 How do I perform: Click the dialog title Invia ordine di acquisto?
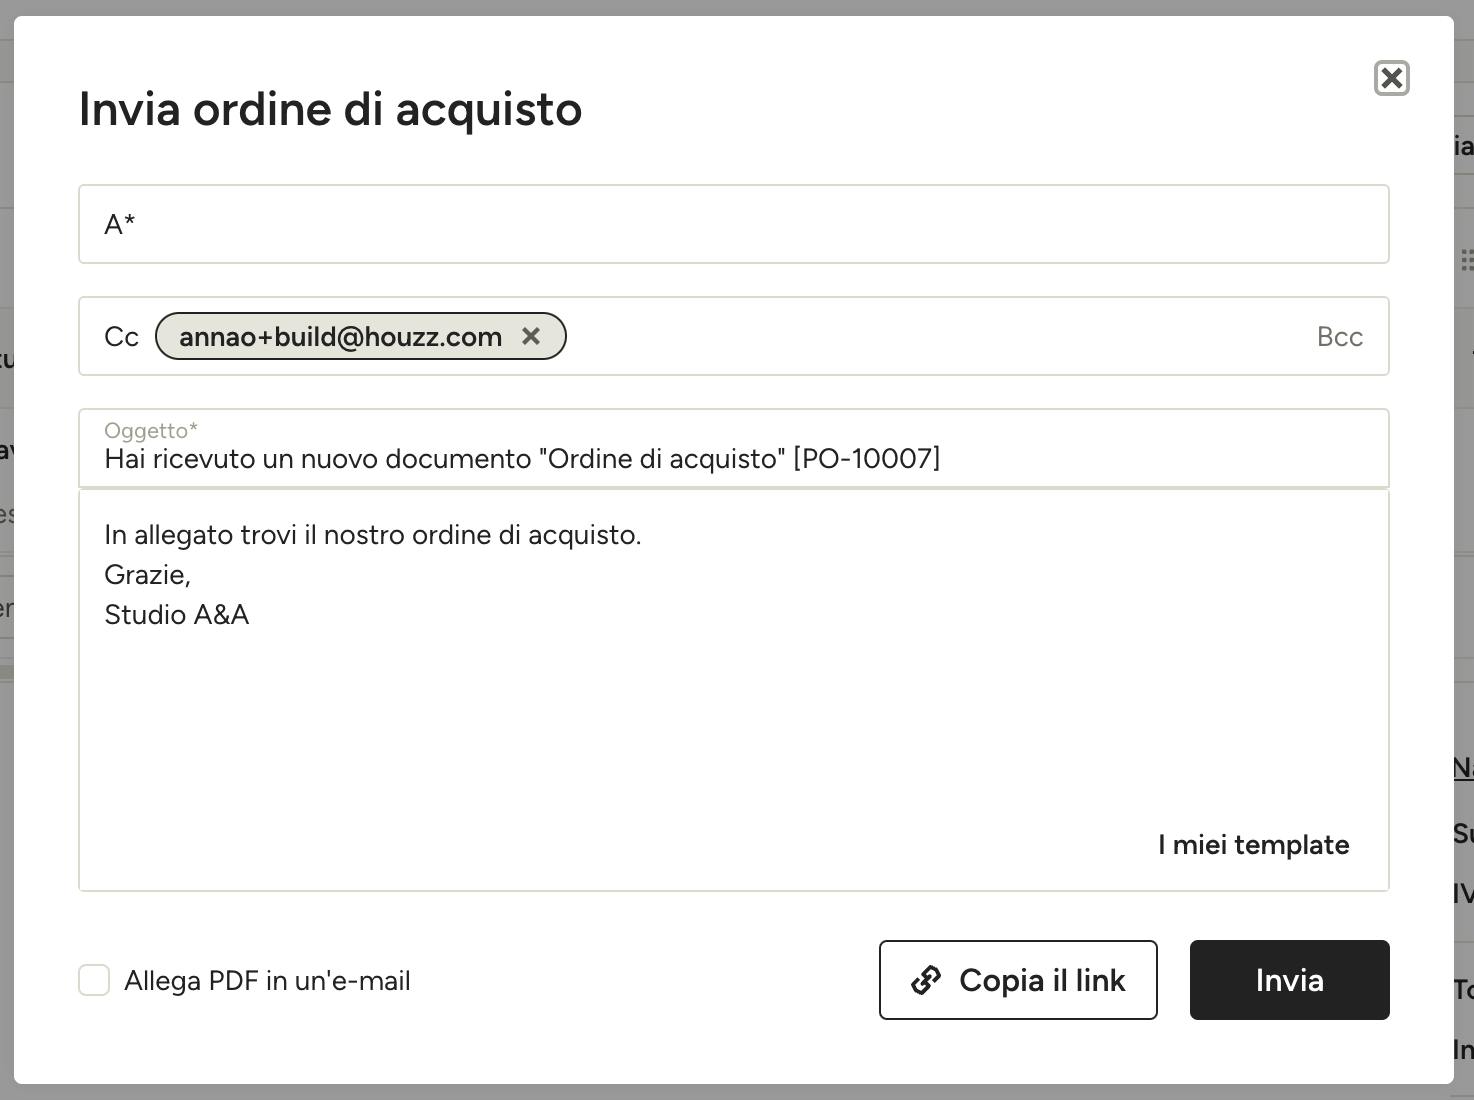[330, 109]
